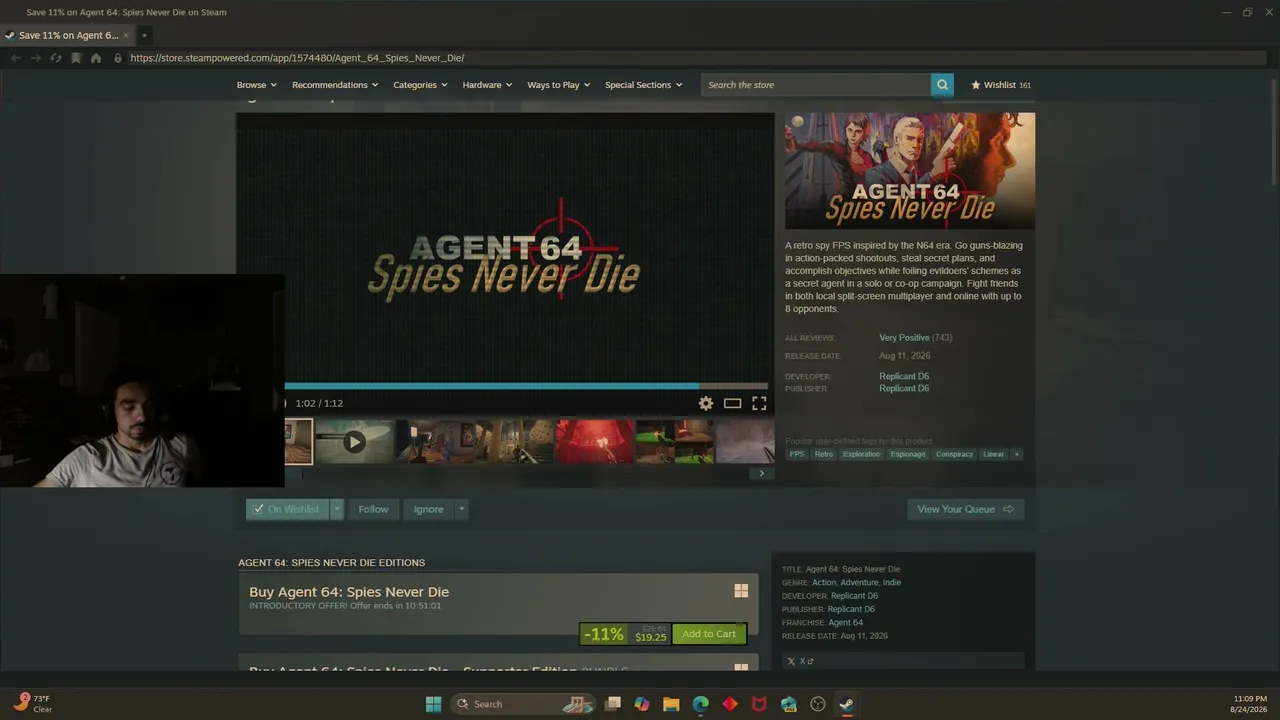
Task: Open the Categories dropdown menu
Action: (x=420, y=85)
